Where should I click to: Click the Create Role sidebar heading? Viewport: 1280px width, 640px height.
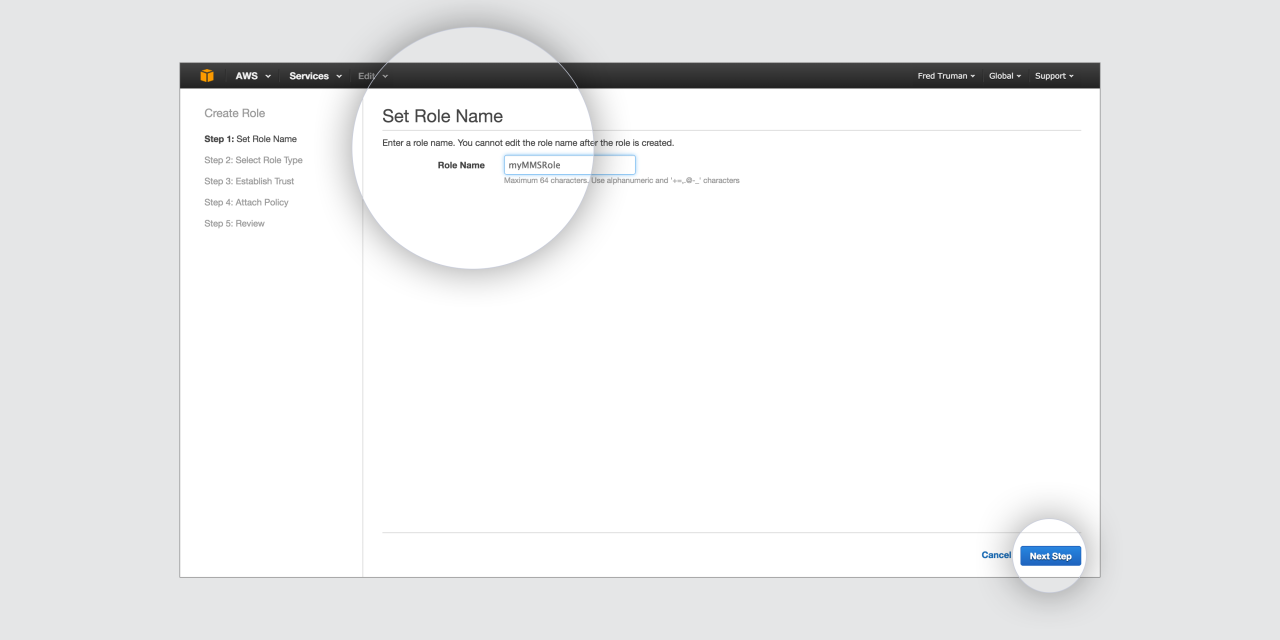(234, 113)
